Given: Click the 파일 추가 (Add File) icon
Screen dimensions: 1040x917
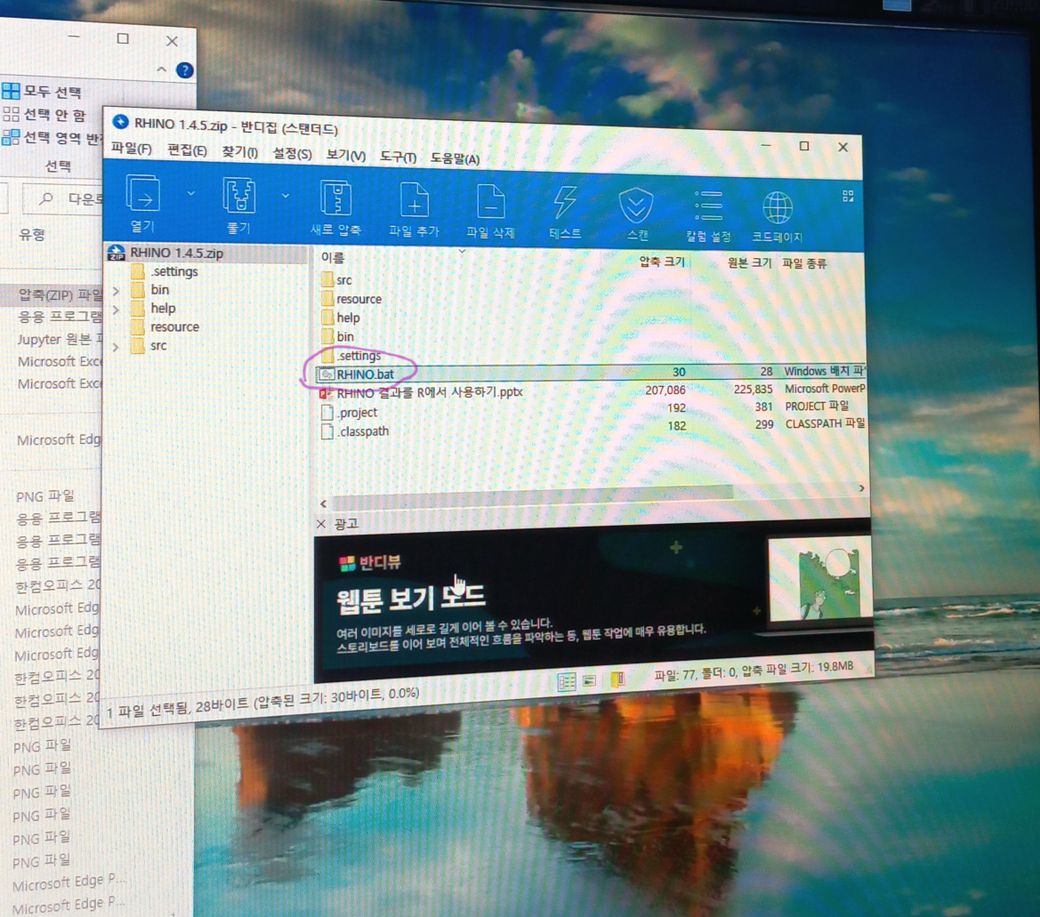Looking at the screenshot, I should [x=414, y=203].
